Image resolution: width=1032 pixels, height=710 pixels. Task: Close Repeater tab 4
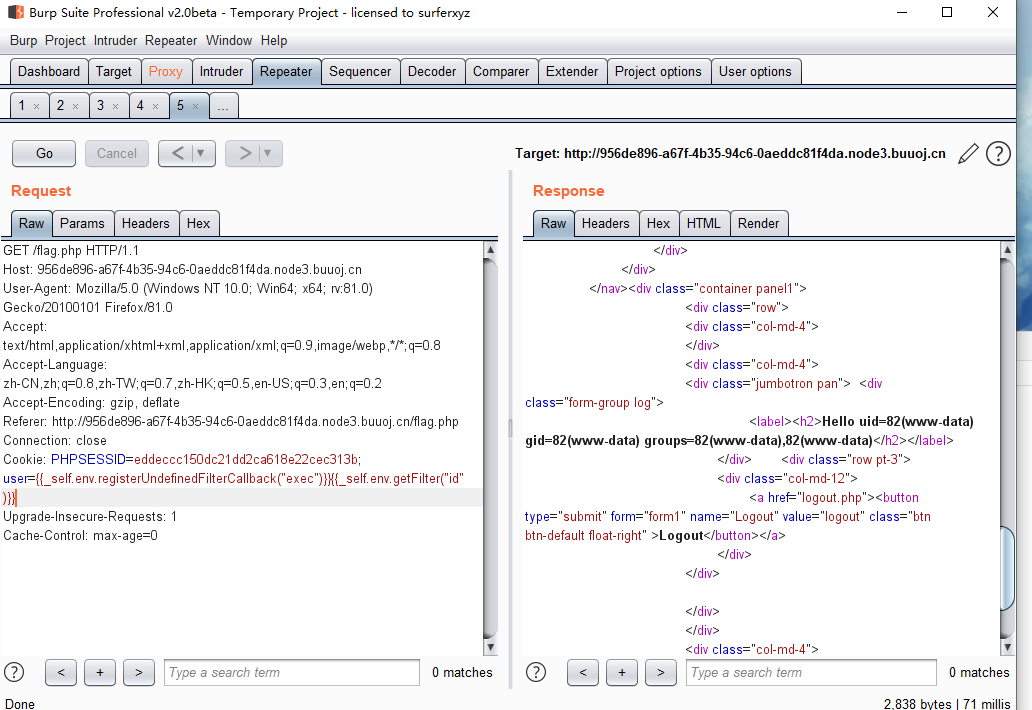pos(155,107)
